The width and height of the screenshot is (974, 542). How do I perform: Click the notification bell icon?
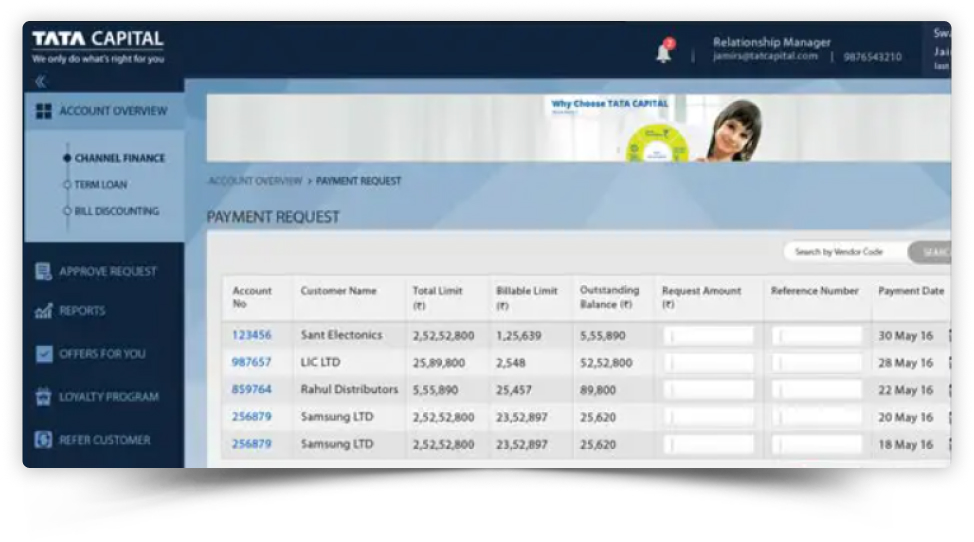664,53
